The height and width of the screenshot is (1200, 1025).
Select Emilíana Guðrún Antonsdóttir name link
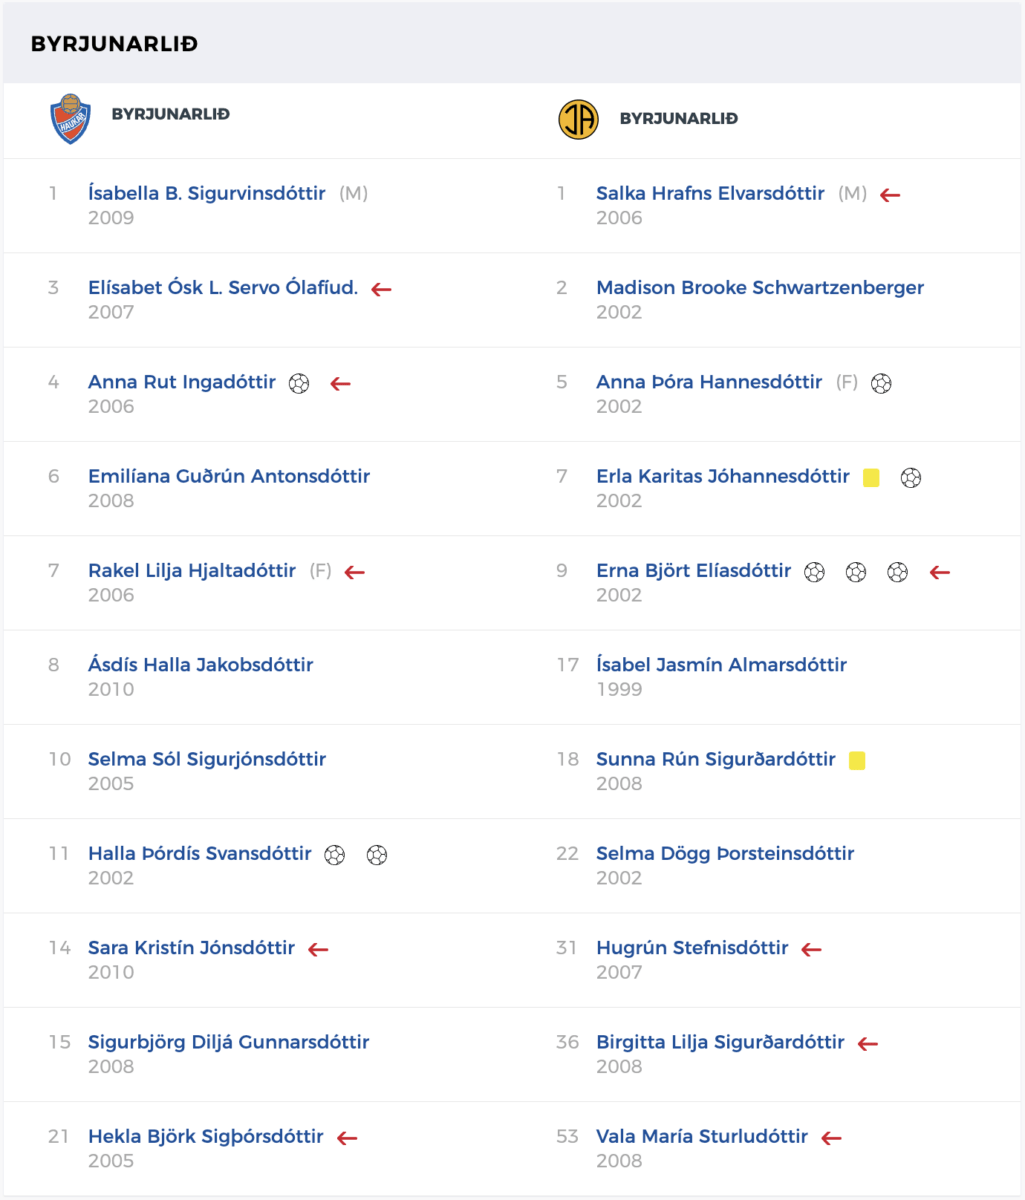point(229,477)
